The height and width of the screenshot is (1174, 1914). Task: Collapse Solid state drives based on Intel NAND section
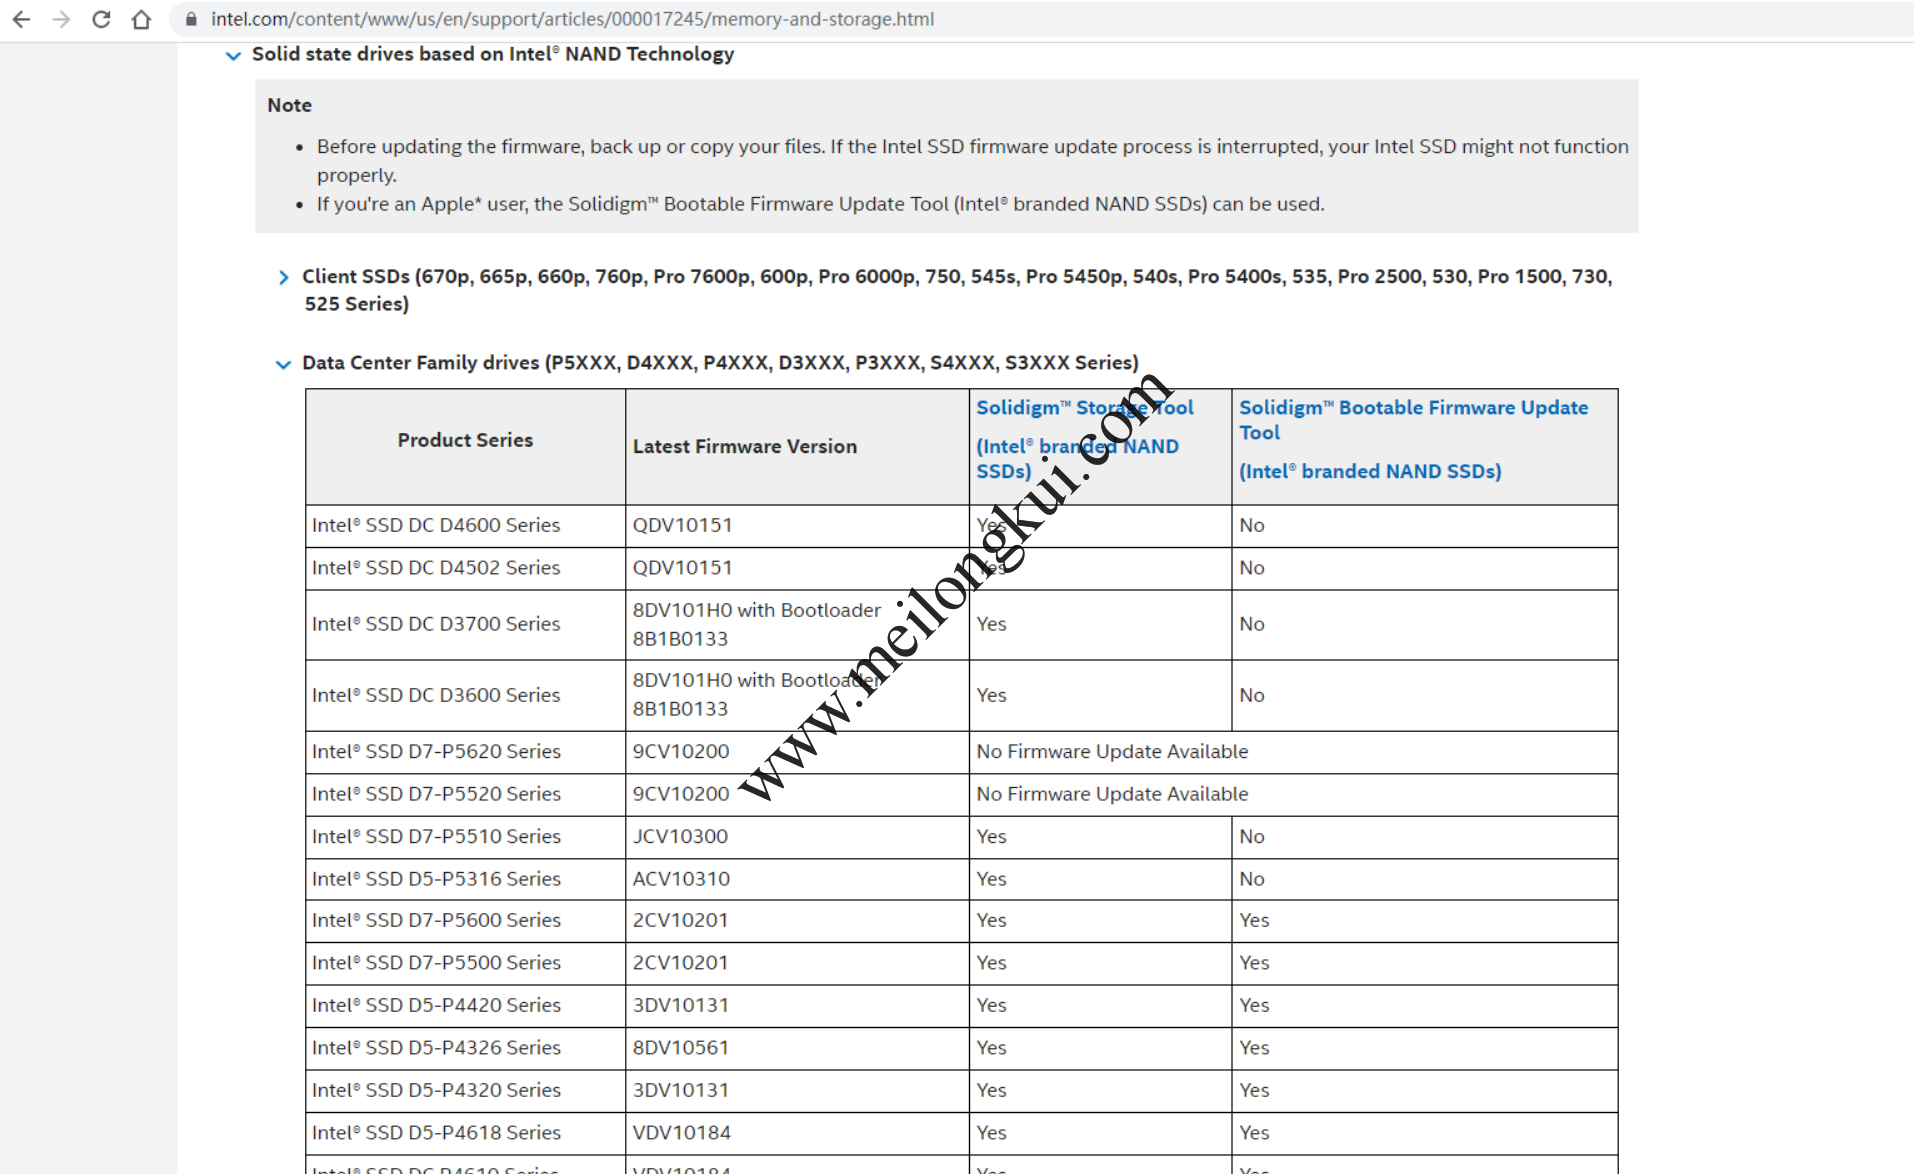(x=233, y=55)
